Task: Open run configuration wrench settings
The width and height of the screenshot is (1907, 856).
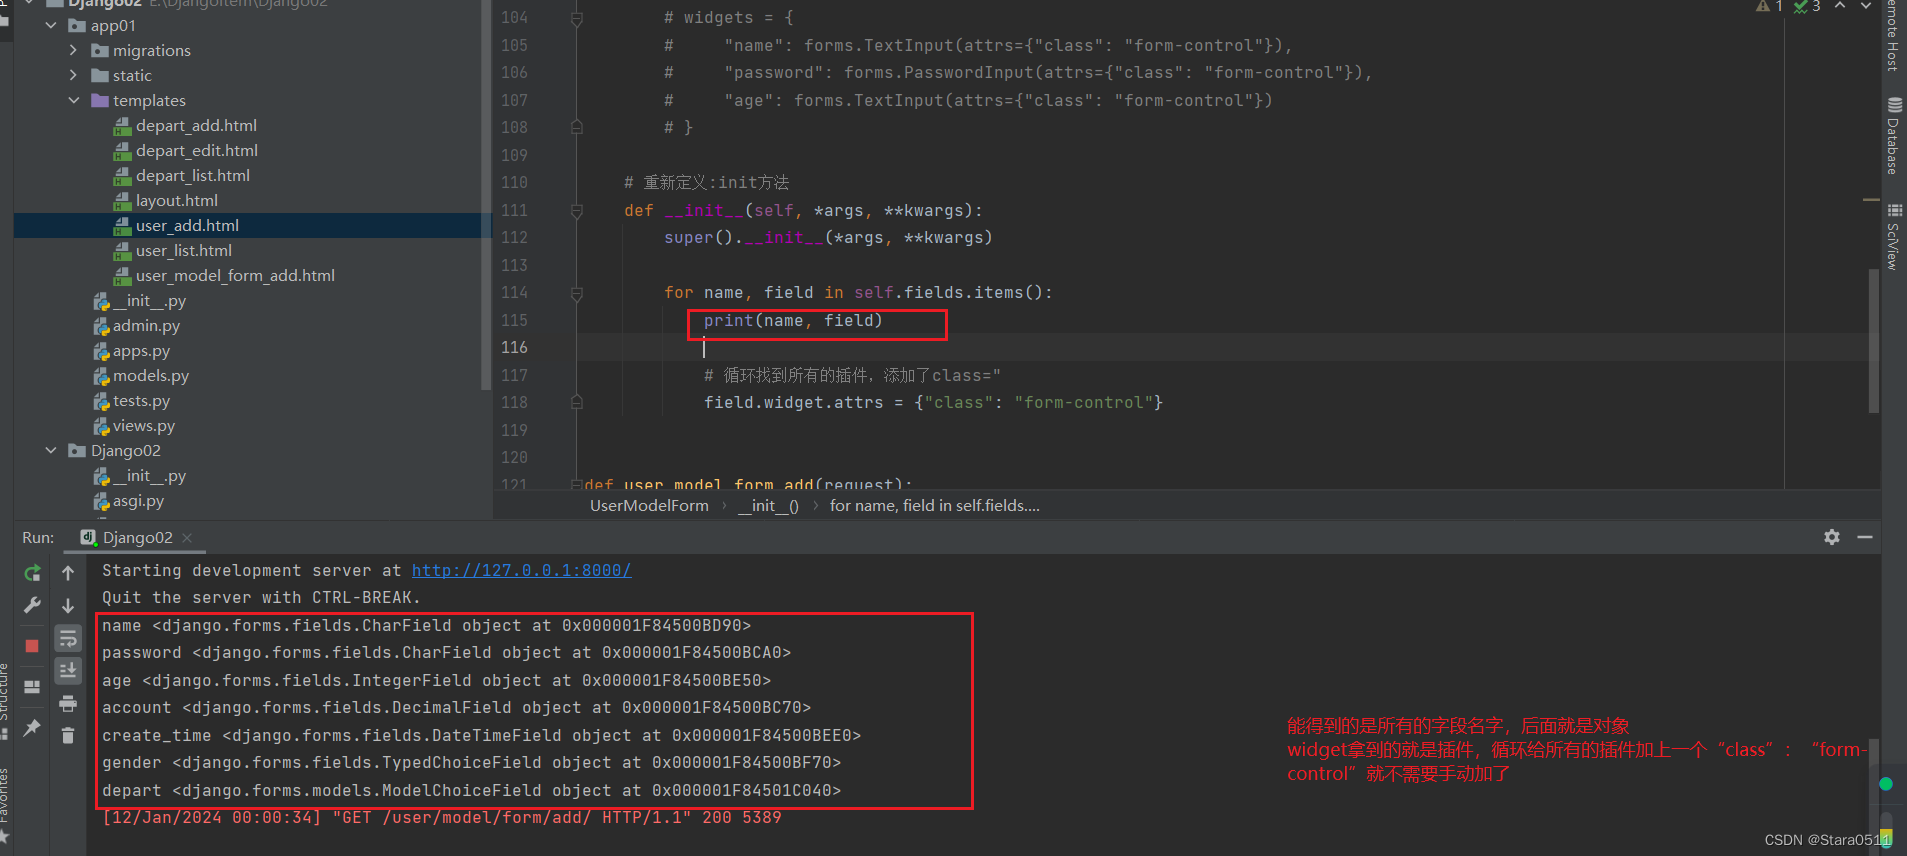Action: 33,605
